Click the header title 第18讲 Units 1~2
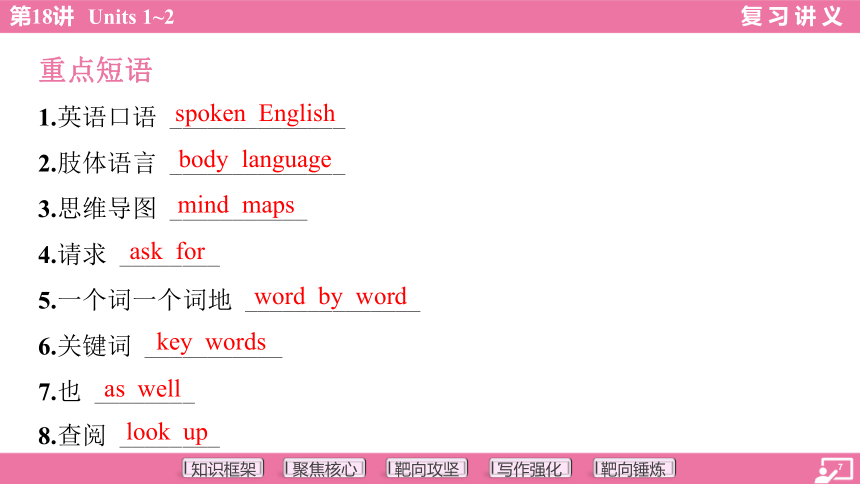The width and height of the screenshot is (860, 484). tap(92, 16)
